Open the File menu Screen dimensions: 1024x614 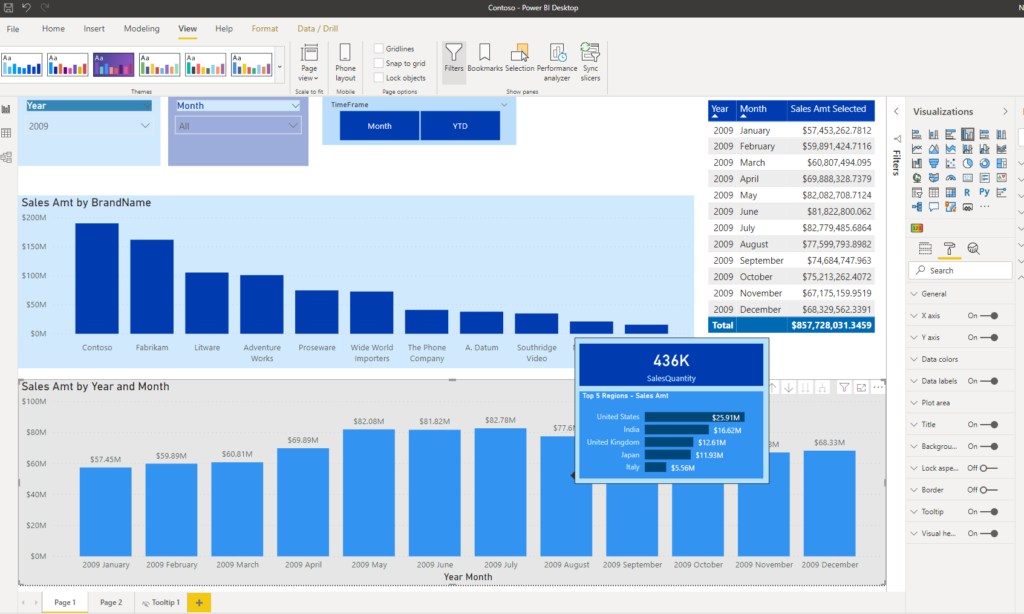13,29
